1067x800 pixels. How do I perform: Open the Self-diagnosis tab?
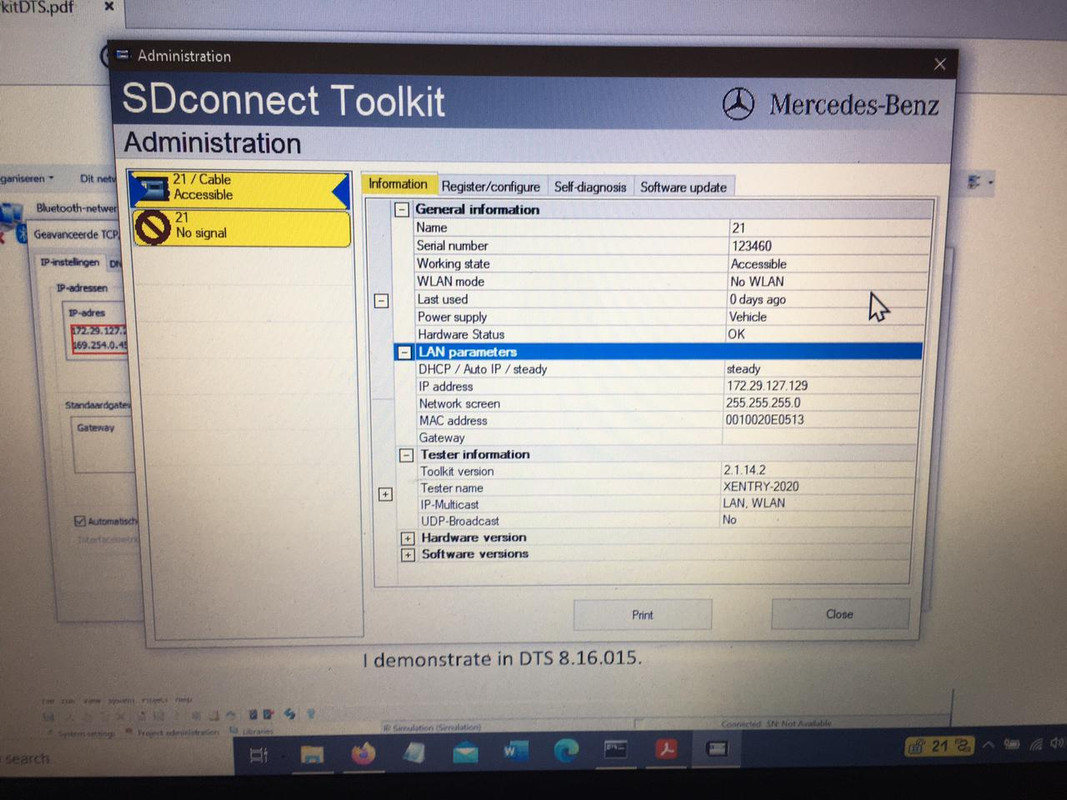point(590,187)
